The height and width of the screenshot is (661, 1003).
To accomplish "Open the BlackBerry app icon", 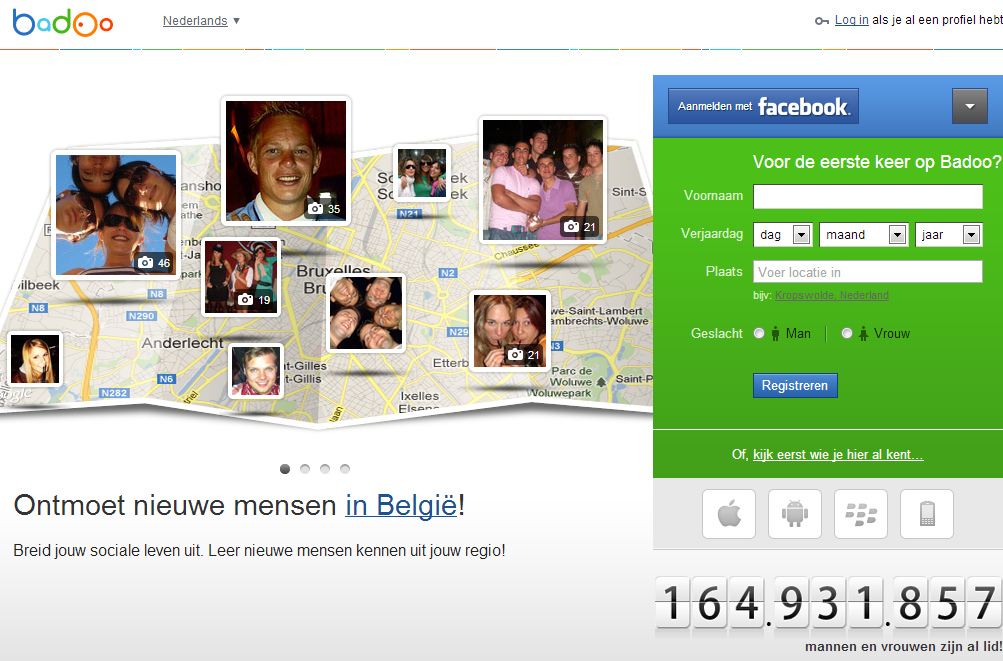I will point(860,514).
